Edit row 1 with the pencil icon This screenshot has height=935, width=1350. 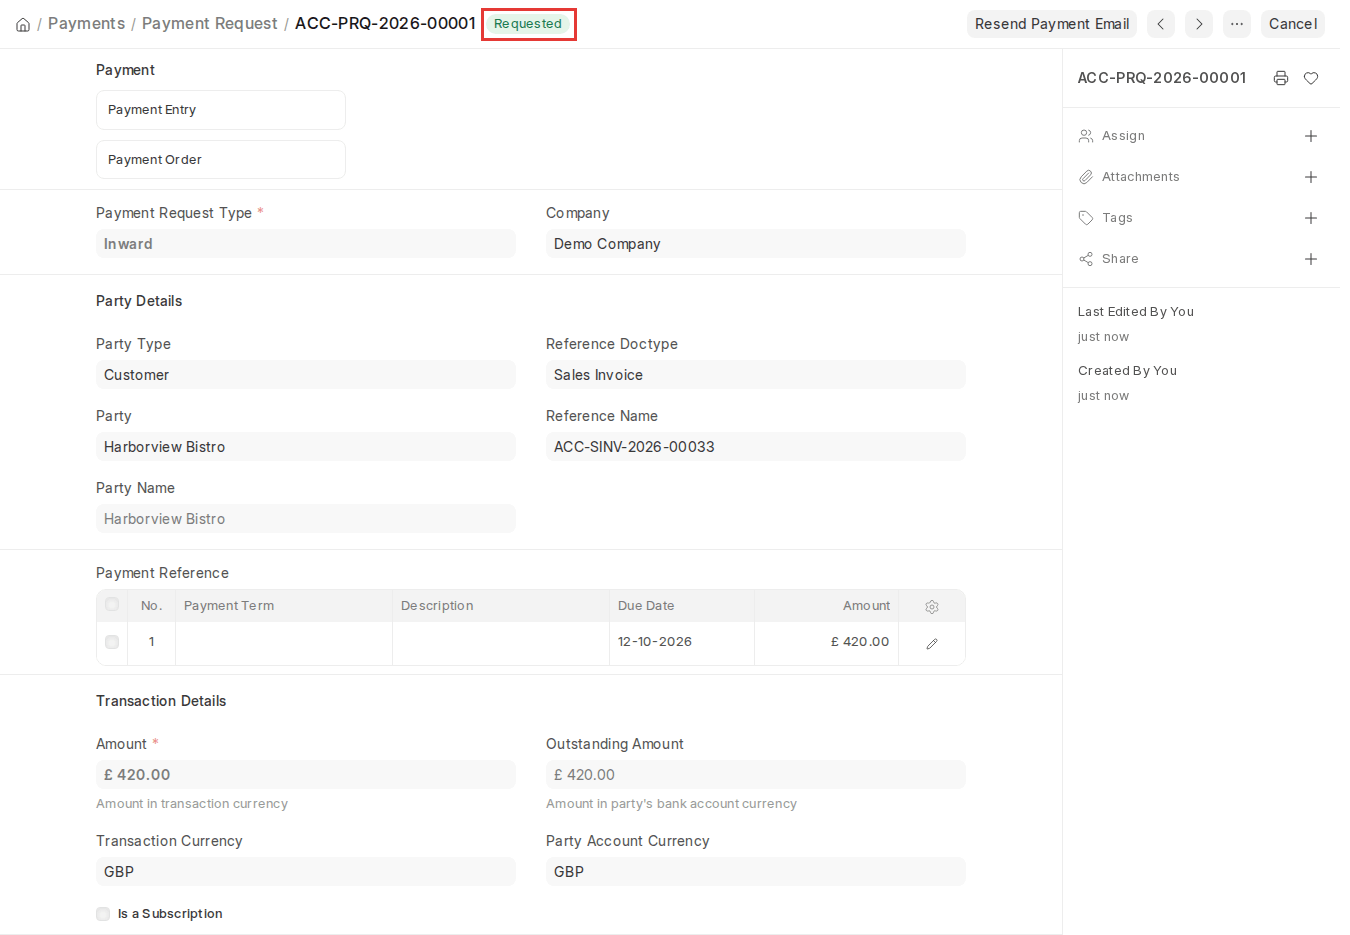[x=932, y=644]
